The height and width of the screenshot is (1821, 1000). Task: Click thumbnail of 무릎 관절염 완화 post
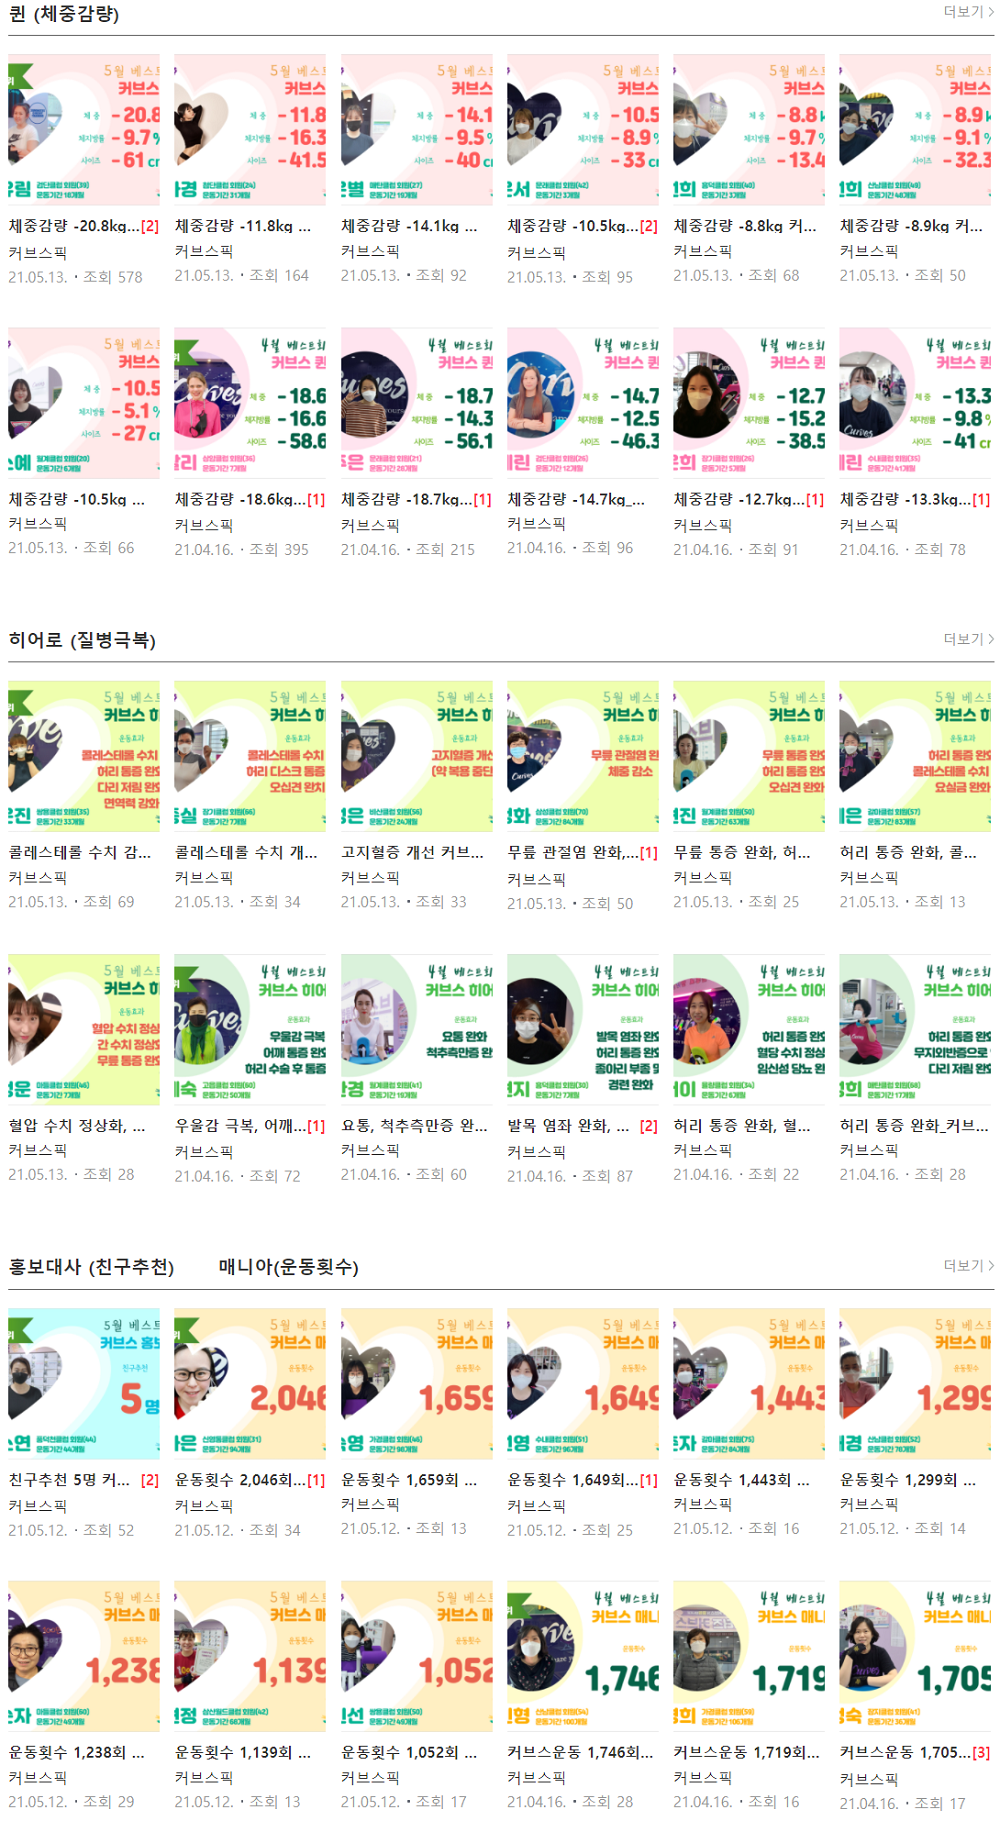(x=583, y=757)
